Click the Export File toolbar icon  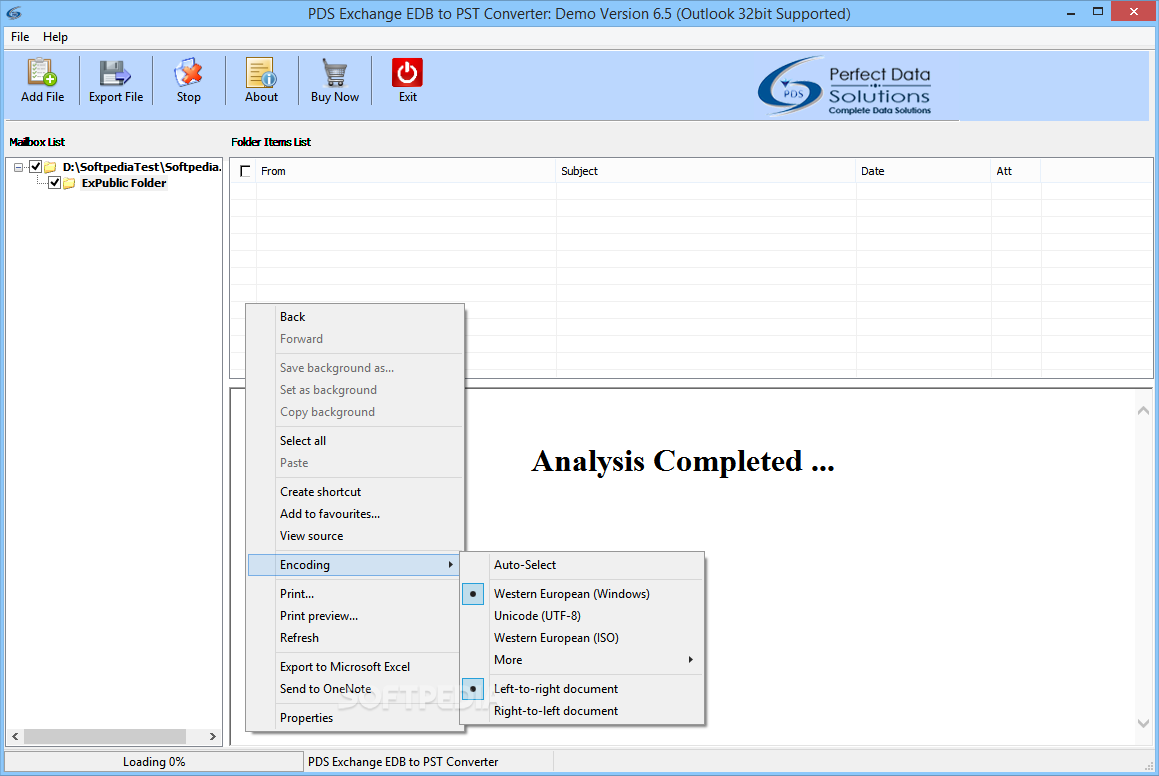[115, 72]
